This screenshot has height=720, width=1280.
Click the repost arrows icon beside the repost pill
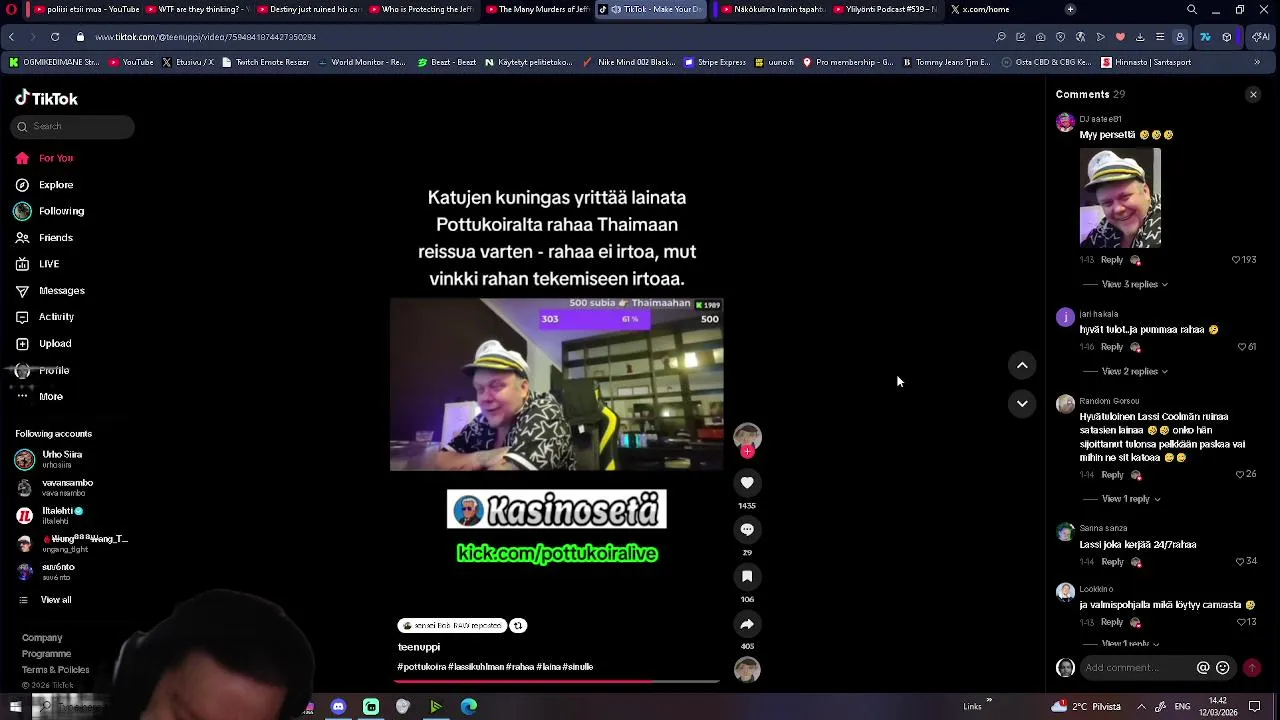518,626
